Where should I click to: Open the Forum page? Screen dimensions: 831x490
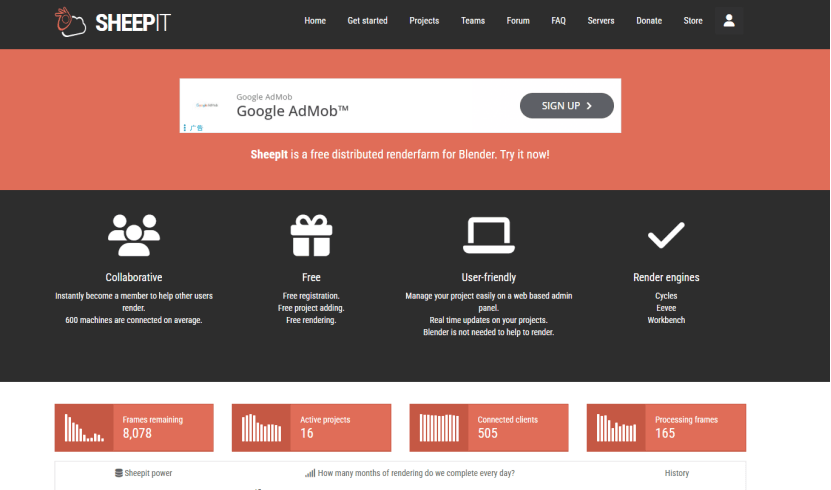tap(518, 21)
